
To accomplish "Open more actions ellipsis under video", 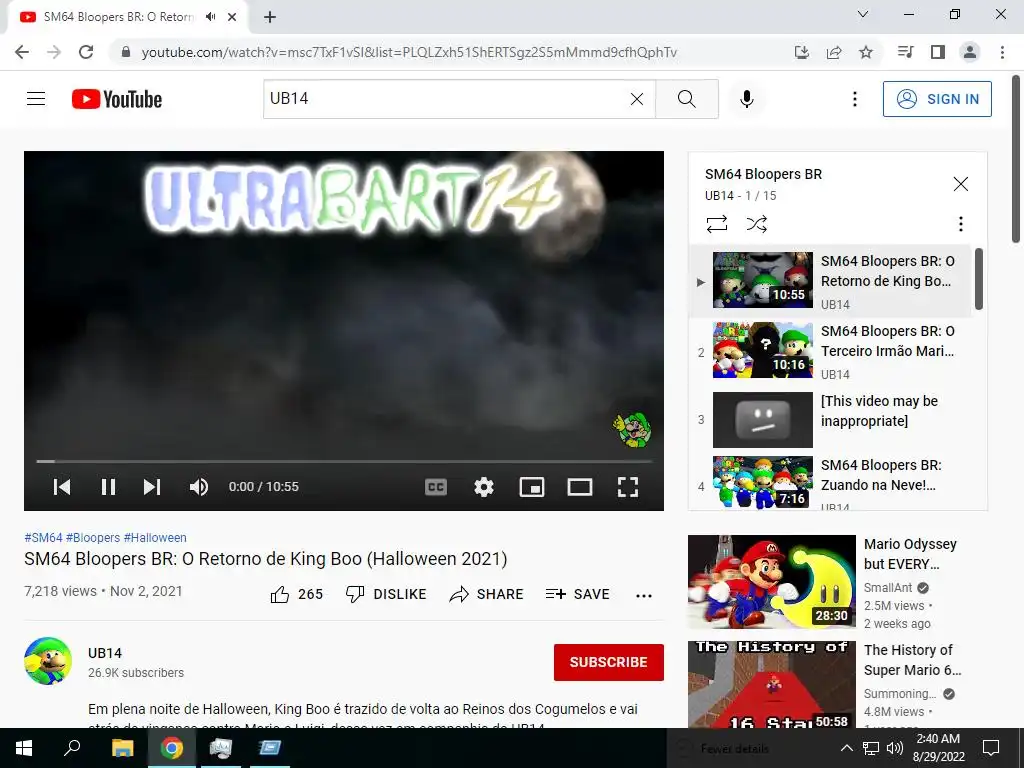I will click(644, 595).
